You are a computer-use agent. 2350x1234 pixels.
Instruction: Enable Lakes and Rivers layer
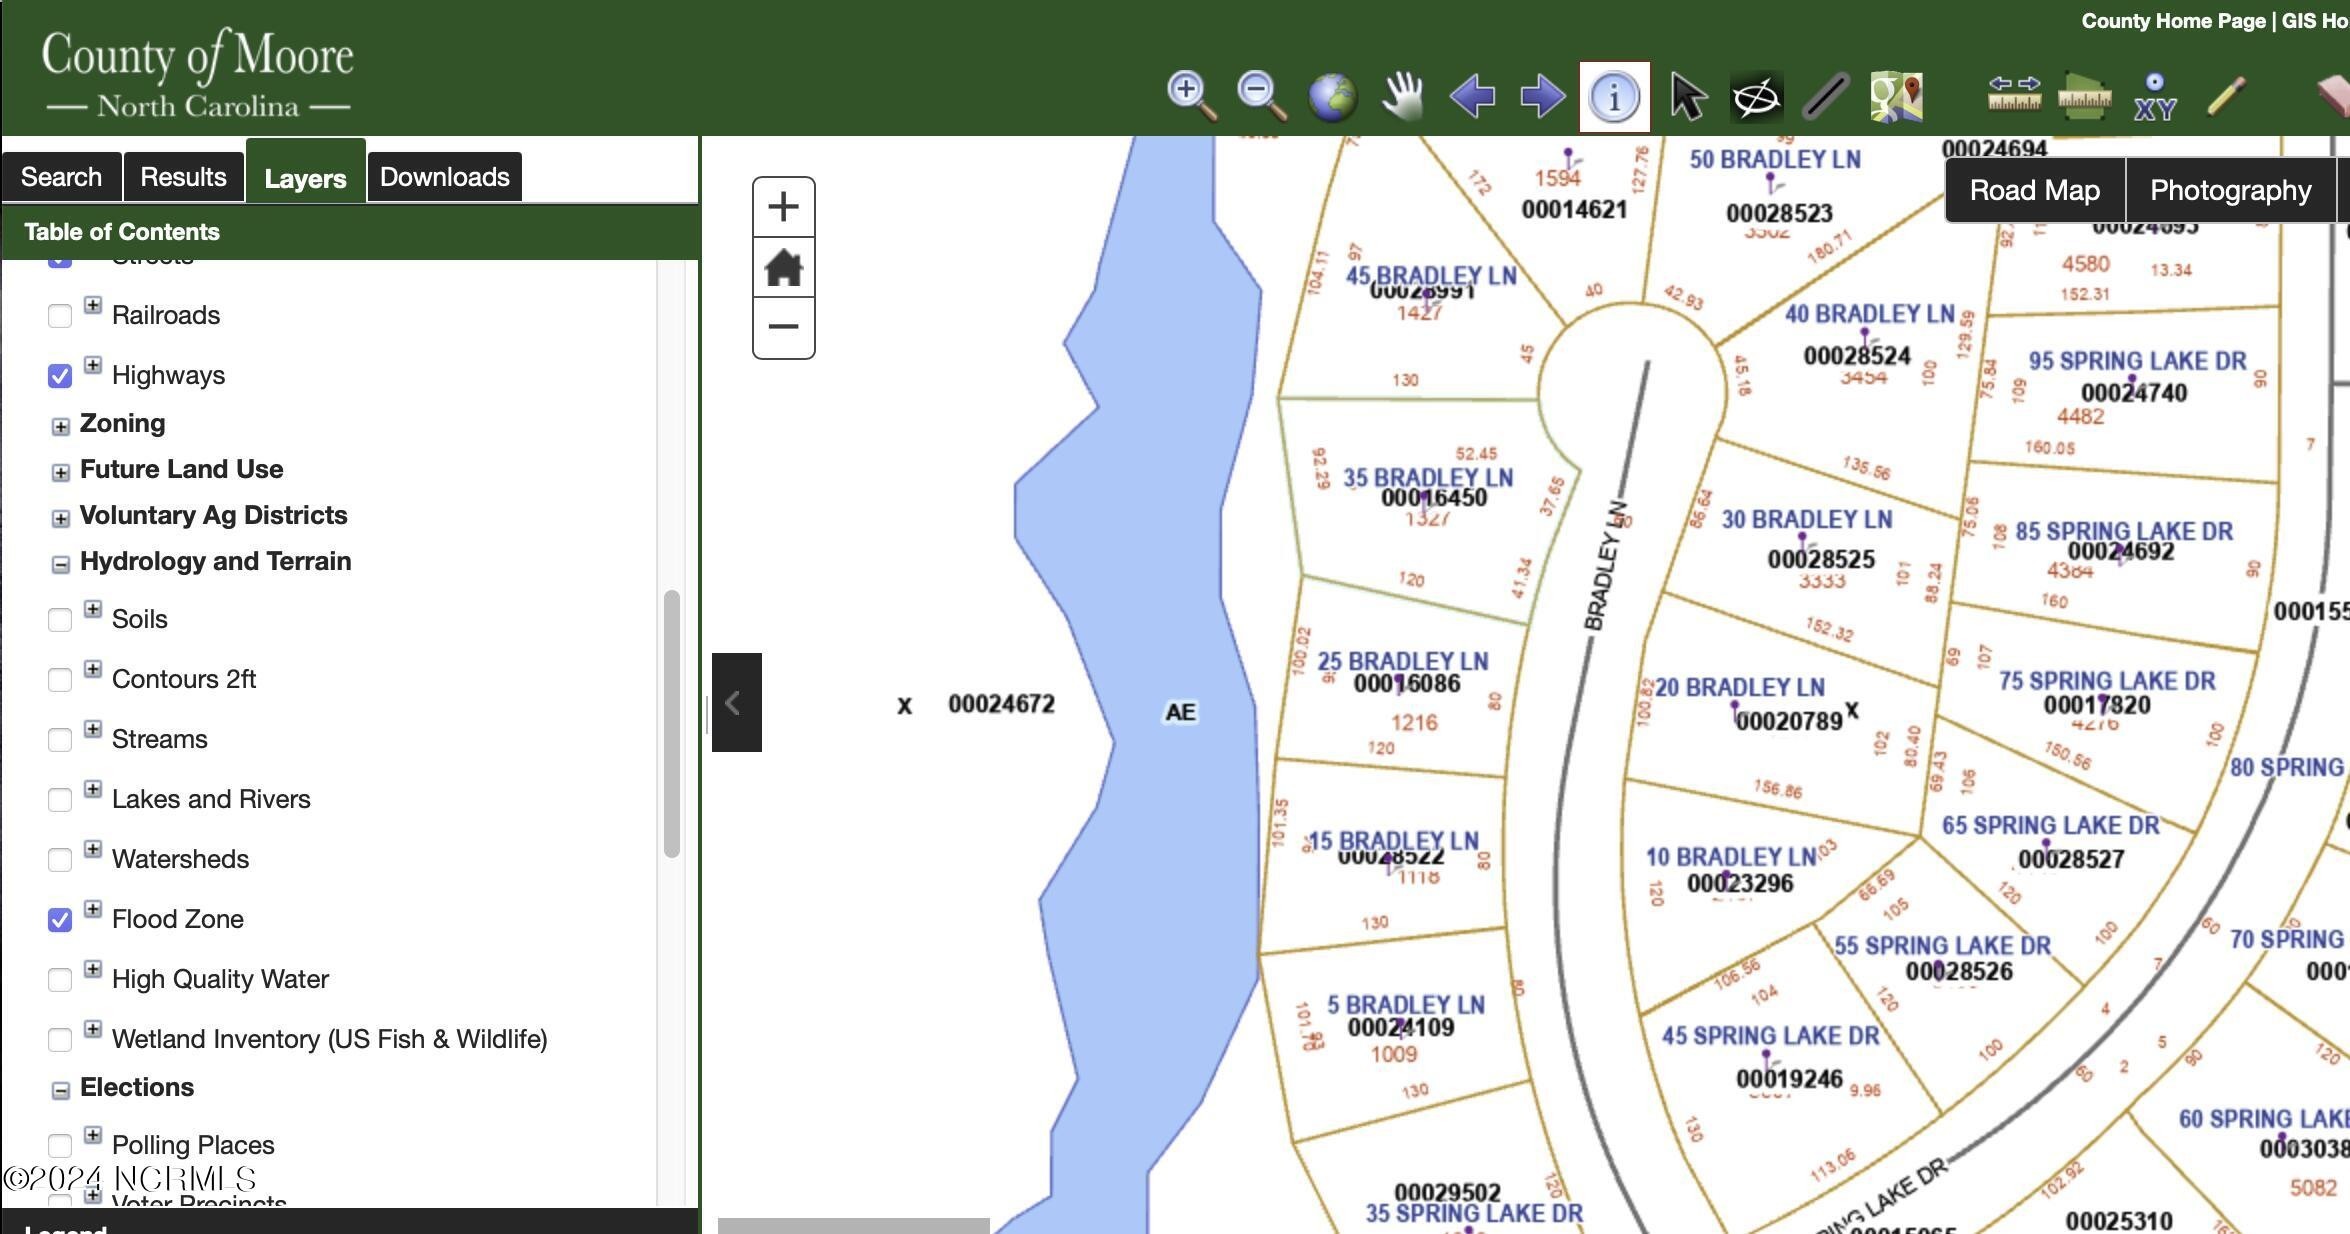(x=60, y=800)
